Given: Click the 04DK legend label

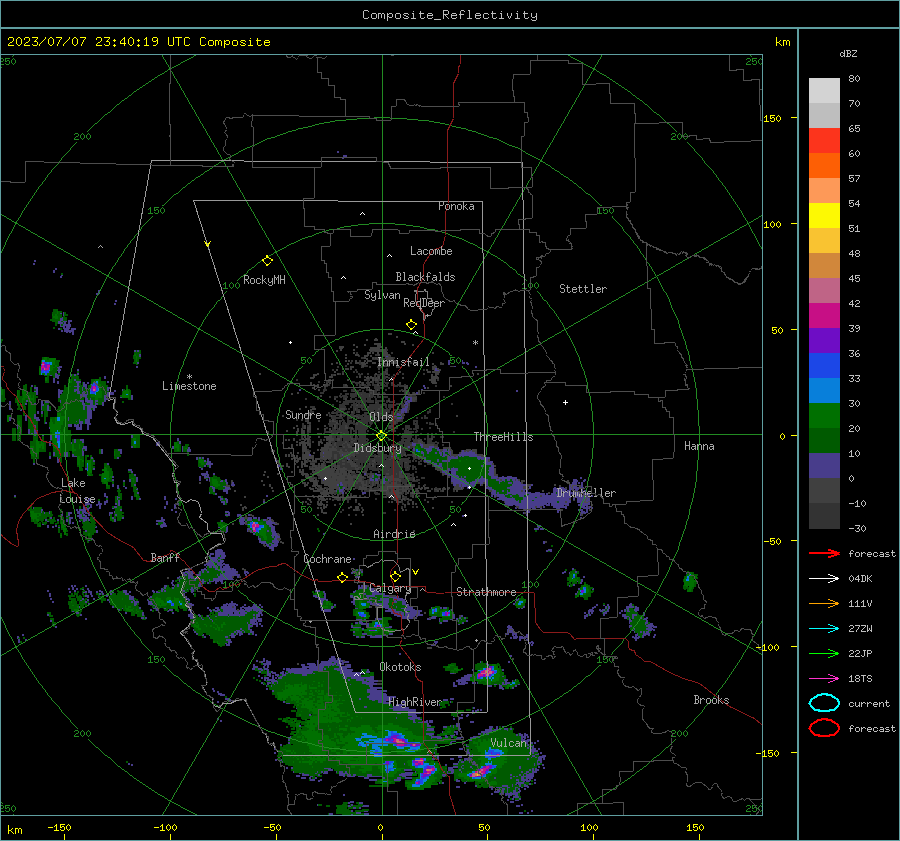Looking at the screenshot, I should coord(860,578).
